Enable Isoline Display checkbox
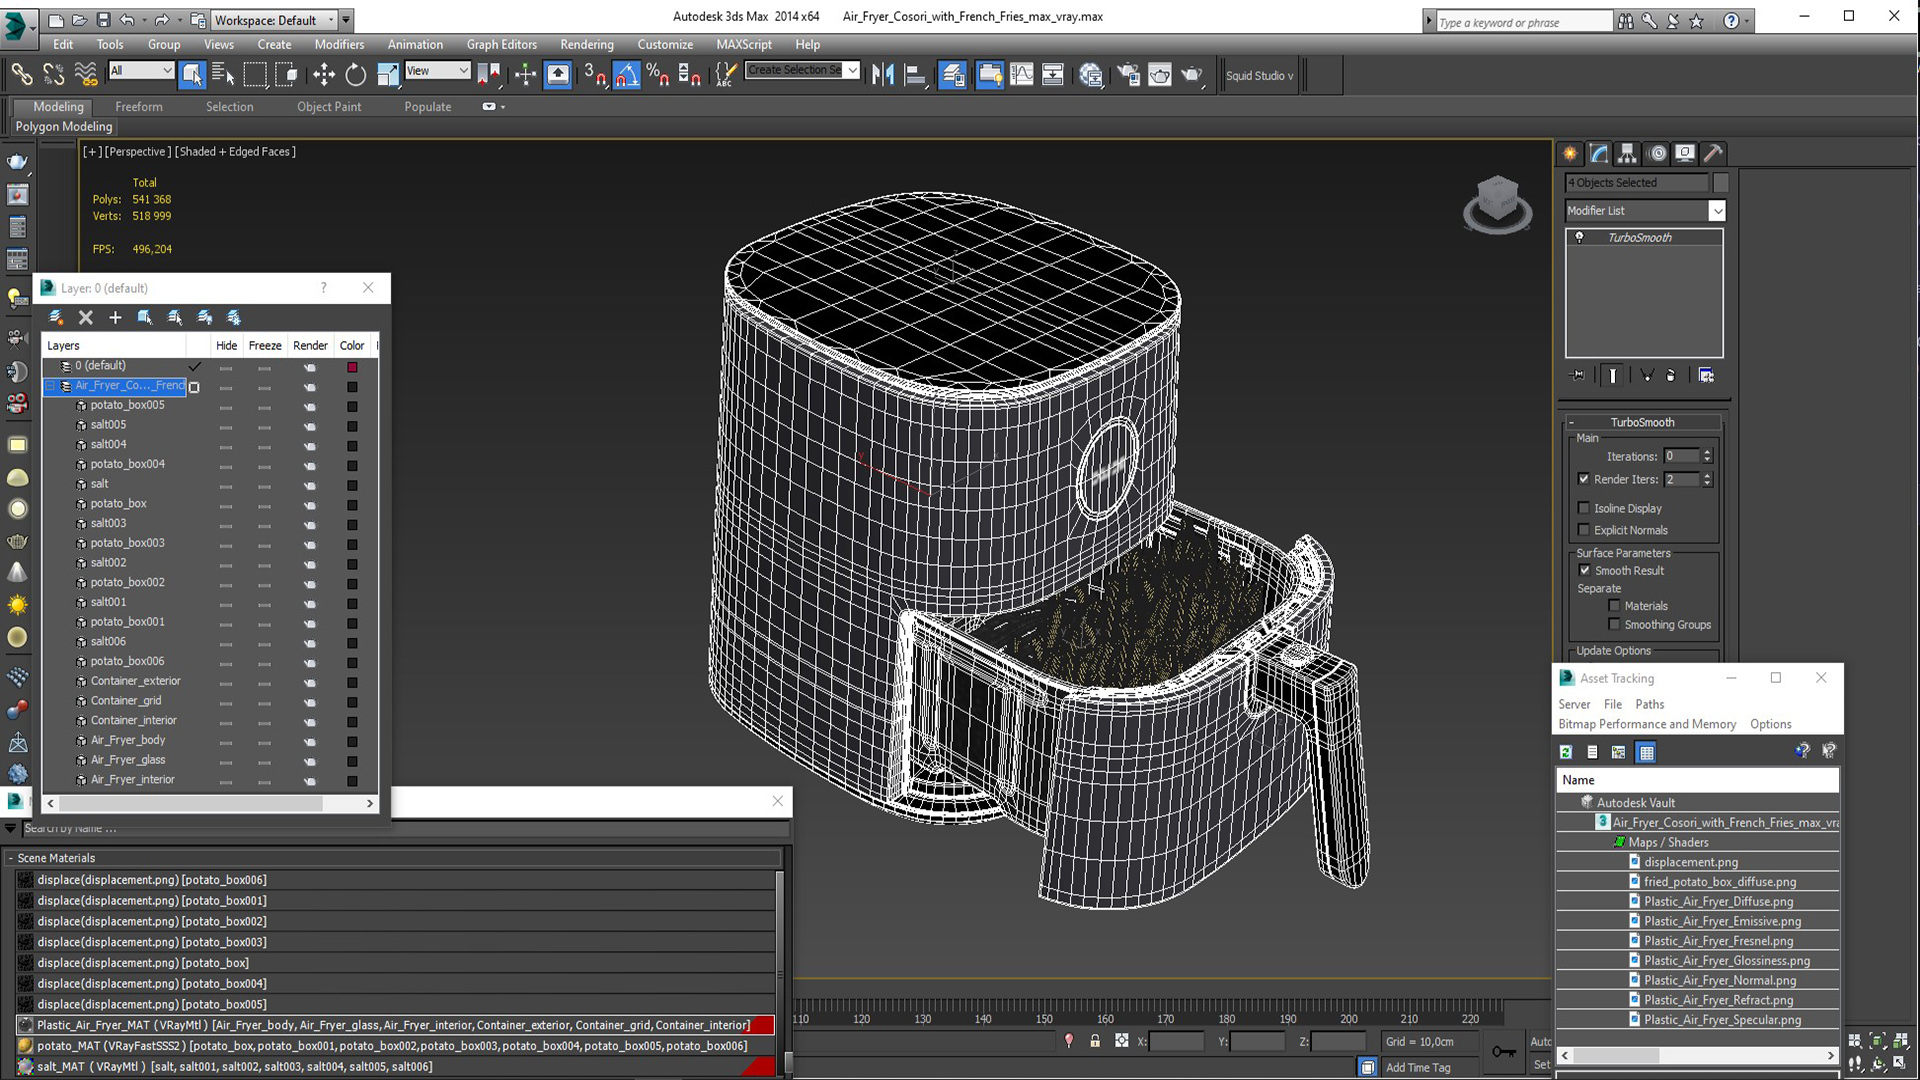1920x1080 pixels. (1583, 508)
